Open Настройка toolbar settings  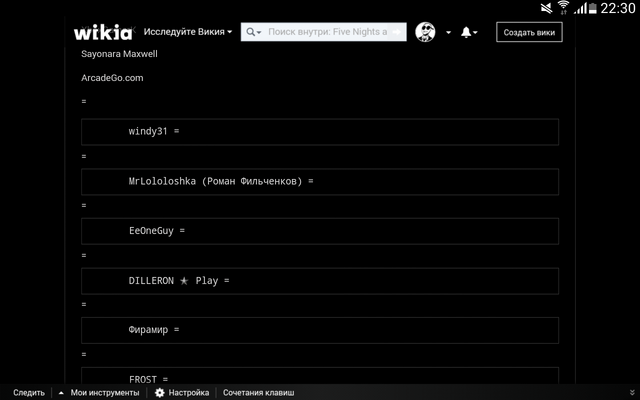click(189, 393)
